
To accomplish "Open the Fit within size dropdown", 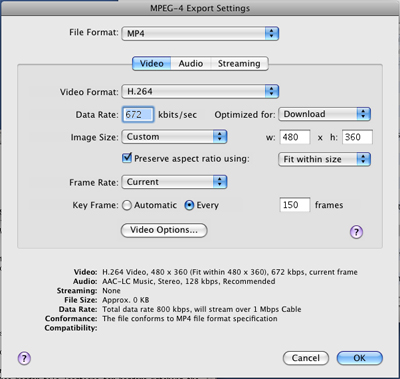I will [x=324, y=159].
